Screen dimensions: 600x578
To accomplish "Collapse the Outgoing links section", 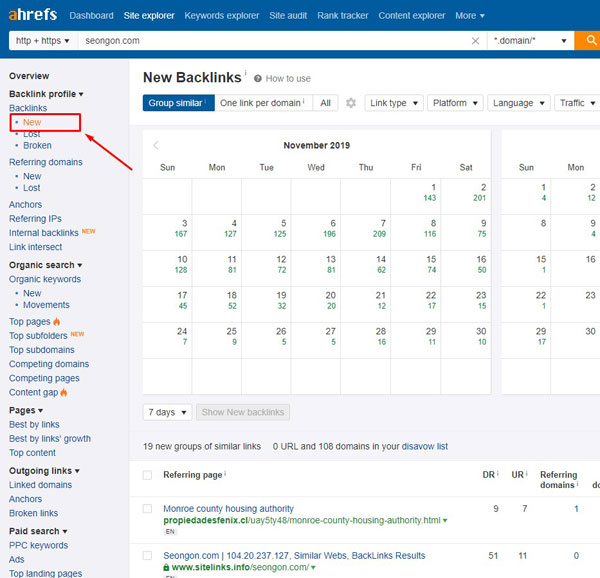I will [x=44, y=471].
